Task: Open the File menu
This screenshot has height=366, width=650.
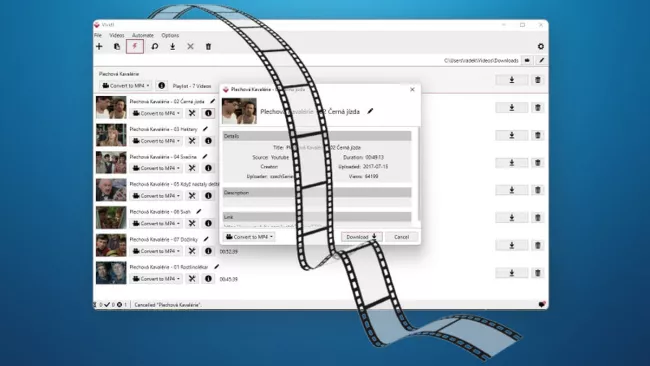Action: pos(98,35)
